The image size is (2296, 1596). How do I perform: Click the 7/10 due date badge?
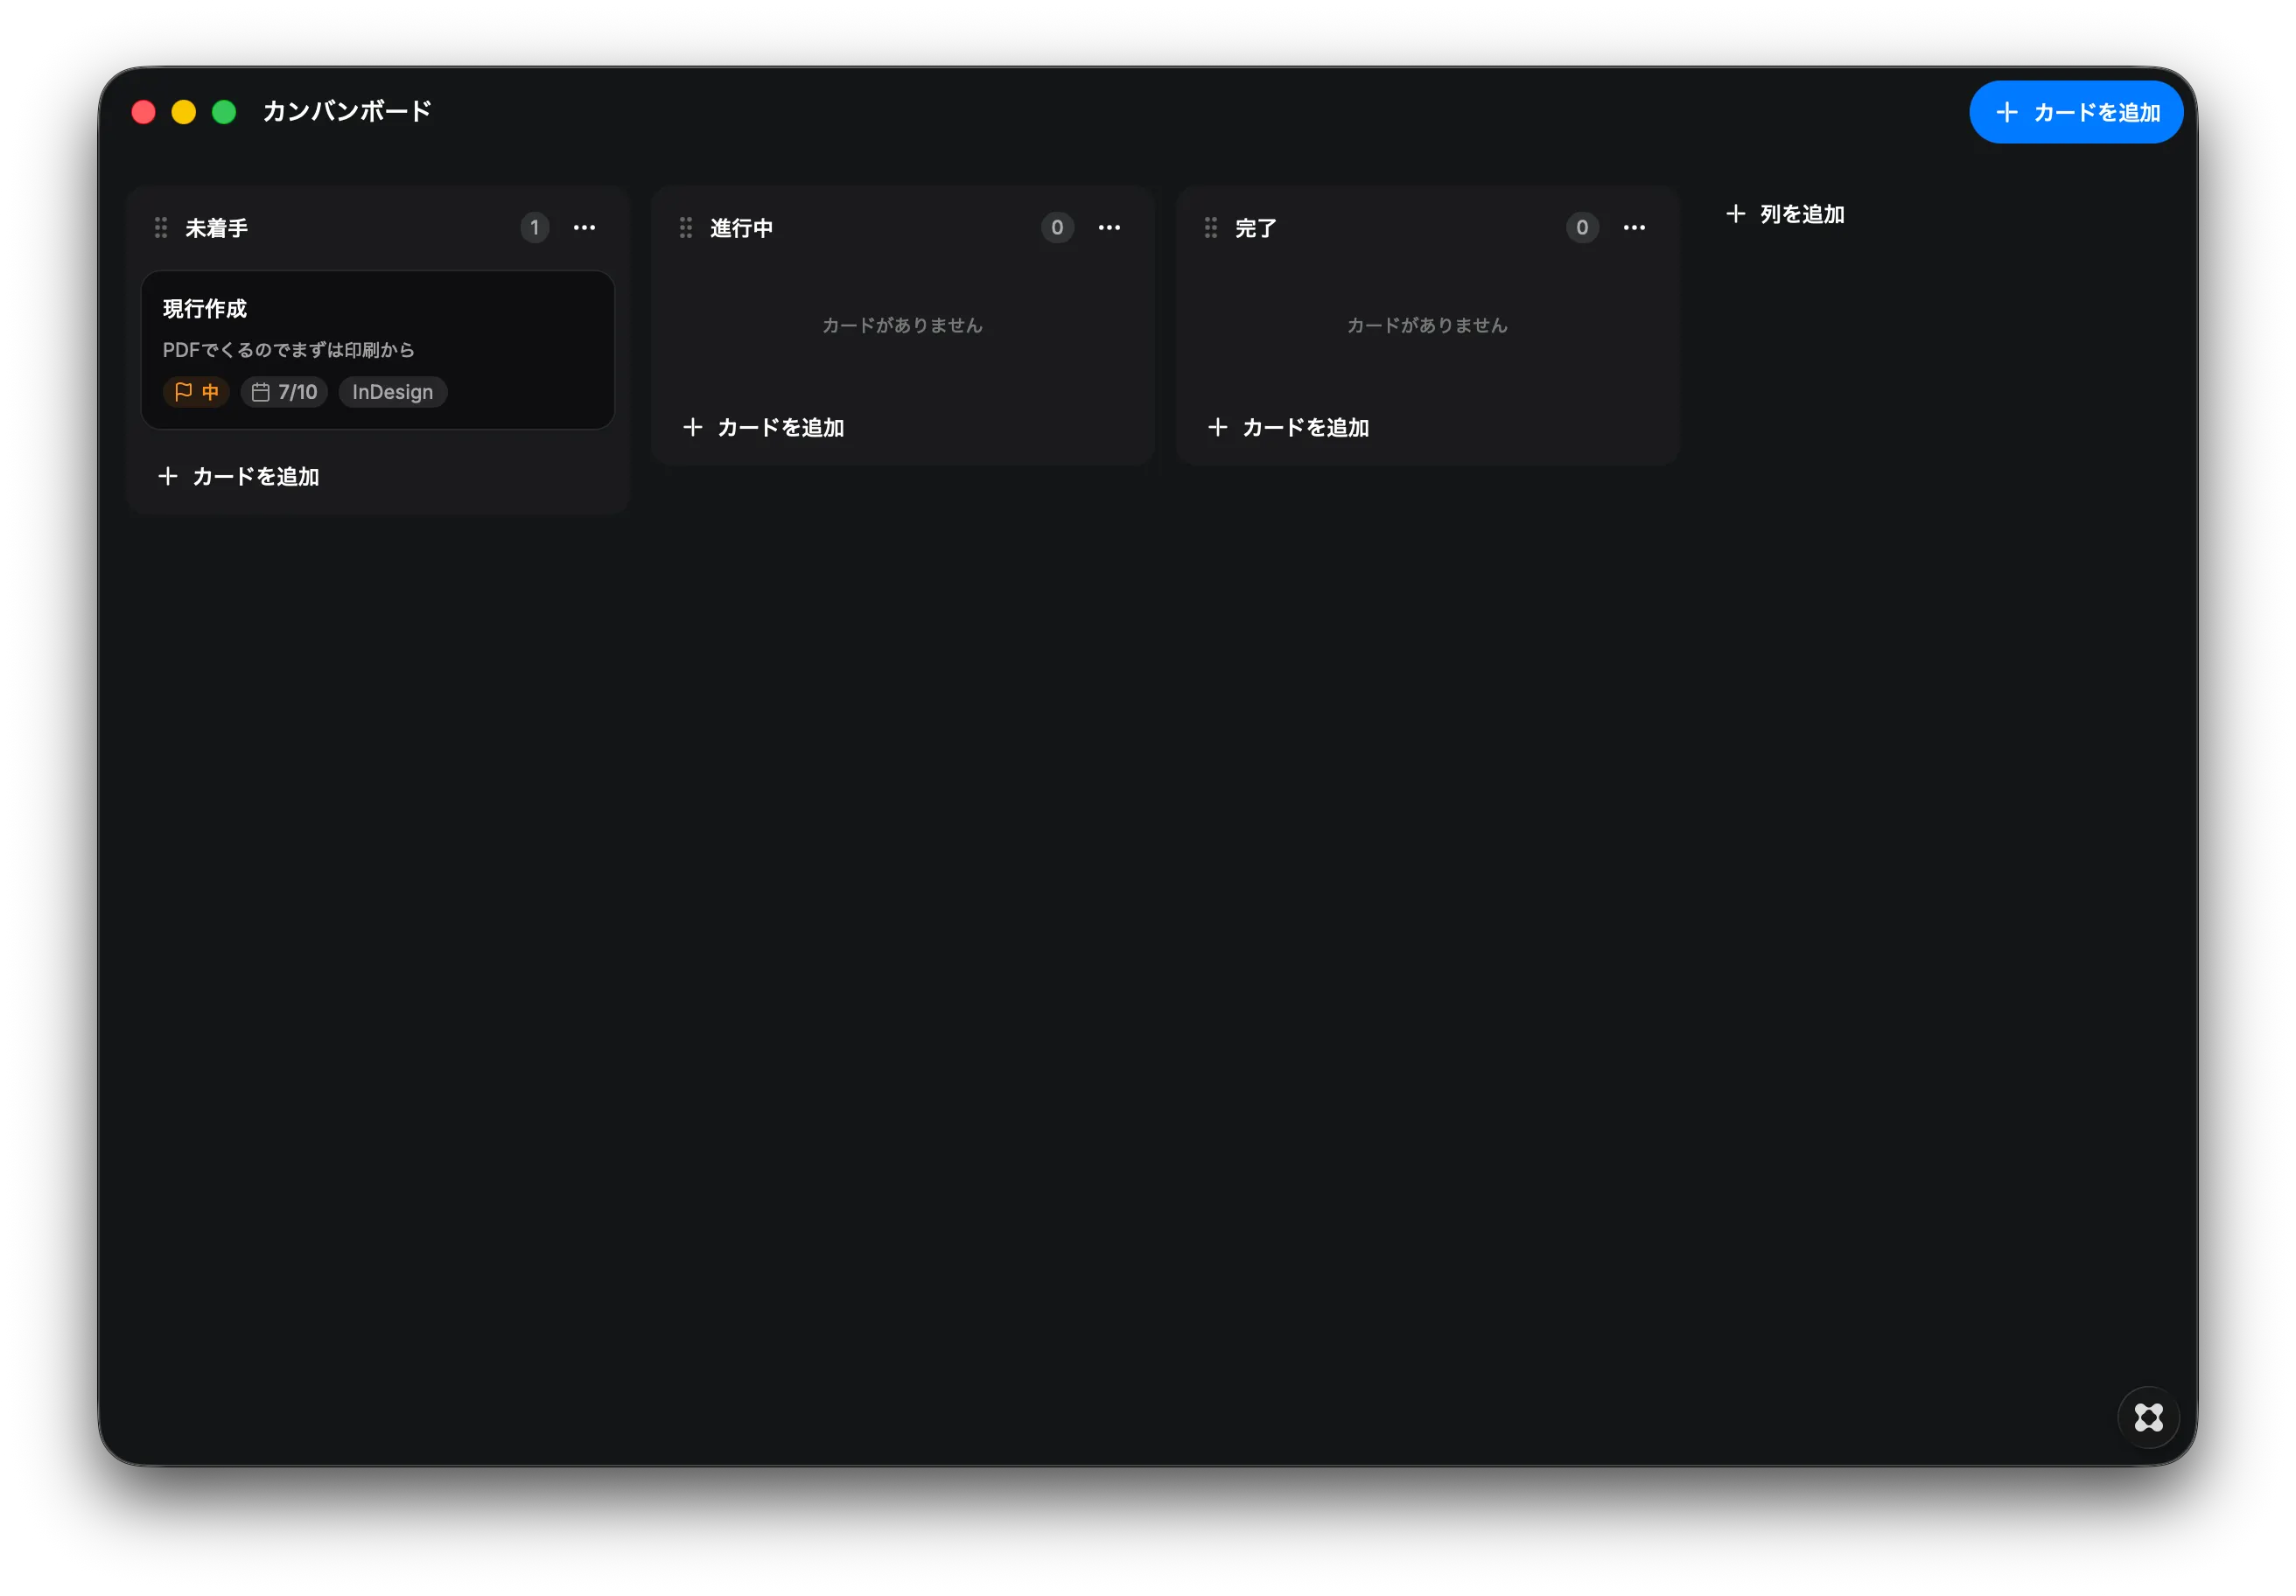point(284,392)
